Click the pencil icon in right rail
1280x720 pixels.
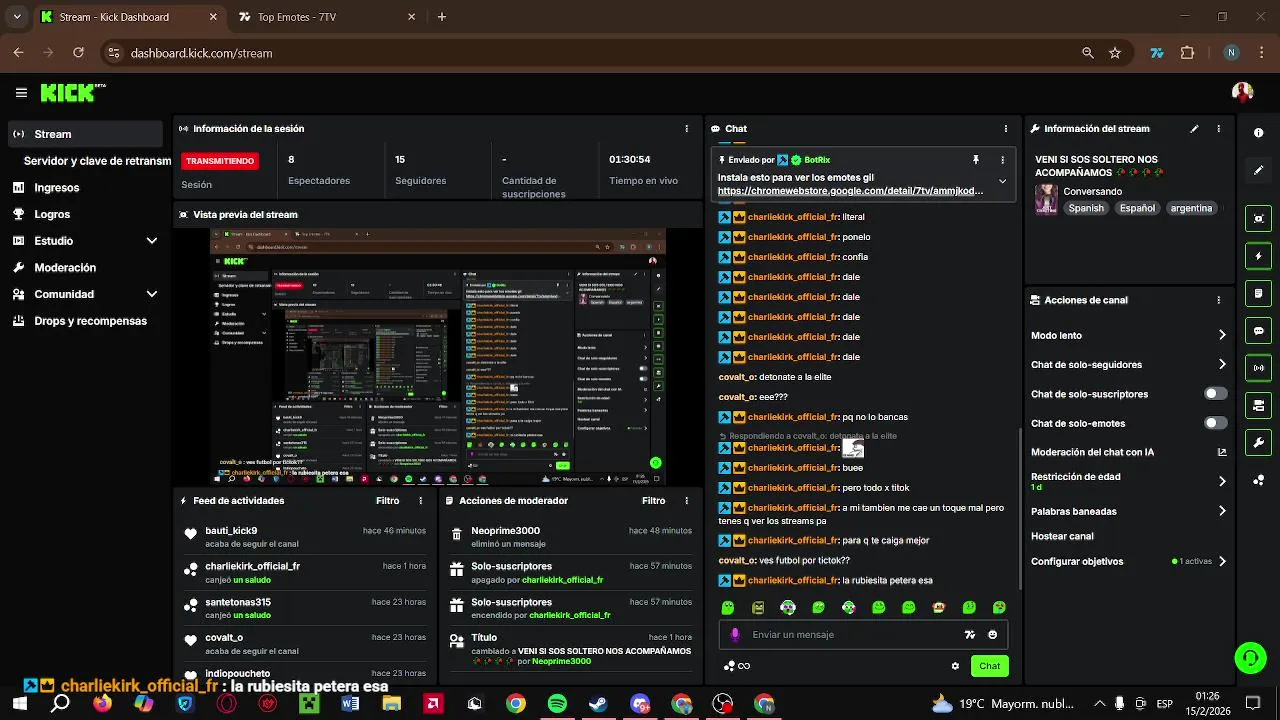pos(1258,170)
